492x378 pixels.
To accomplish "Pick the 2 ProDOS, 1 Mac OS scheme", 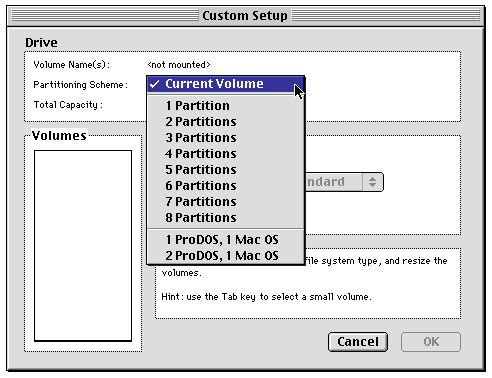I will point(226,256).
